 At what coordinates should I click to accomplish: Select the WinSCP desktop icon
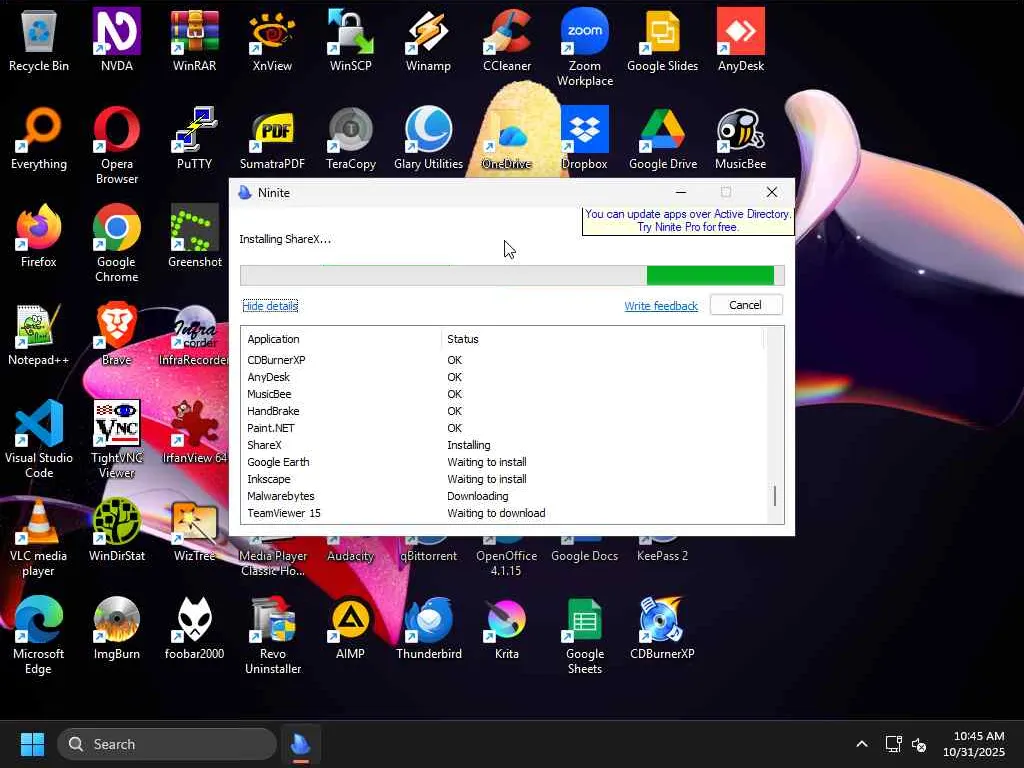pos(351,40)
